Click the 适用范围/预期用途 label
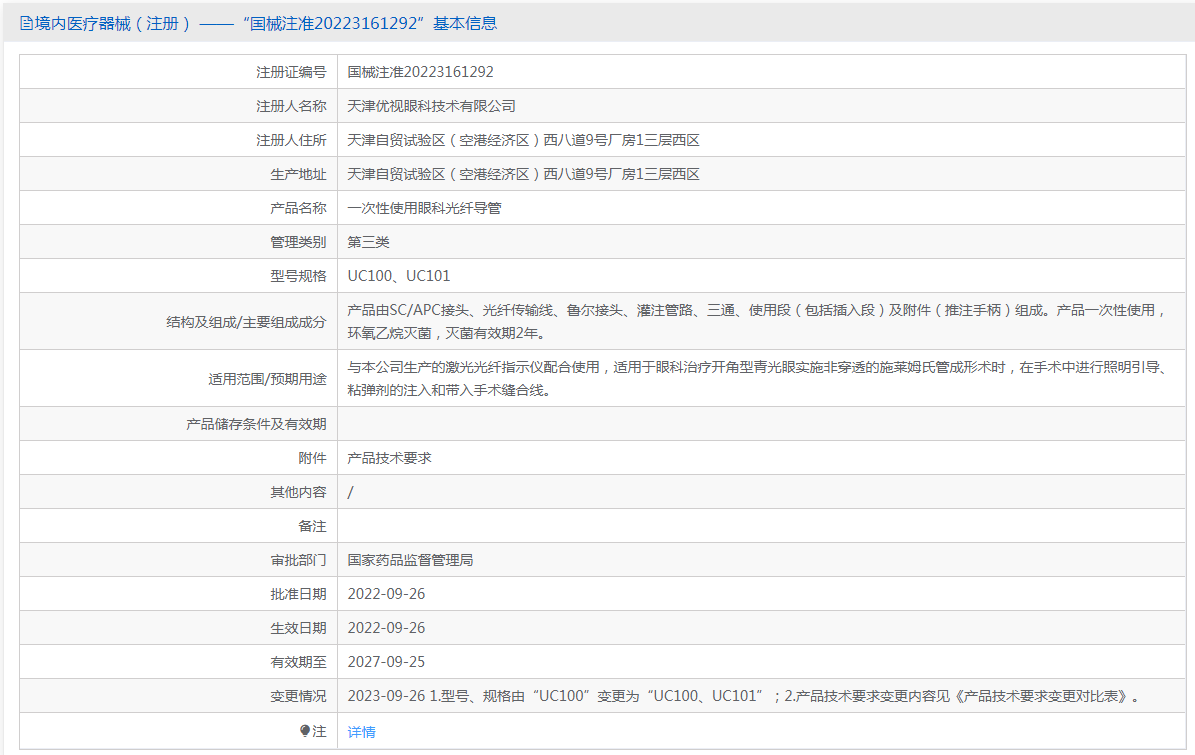This screenshot has height=755, width=1195. pyautogui.click(x=268, y=379)
